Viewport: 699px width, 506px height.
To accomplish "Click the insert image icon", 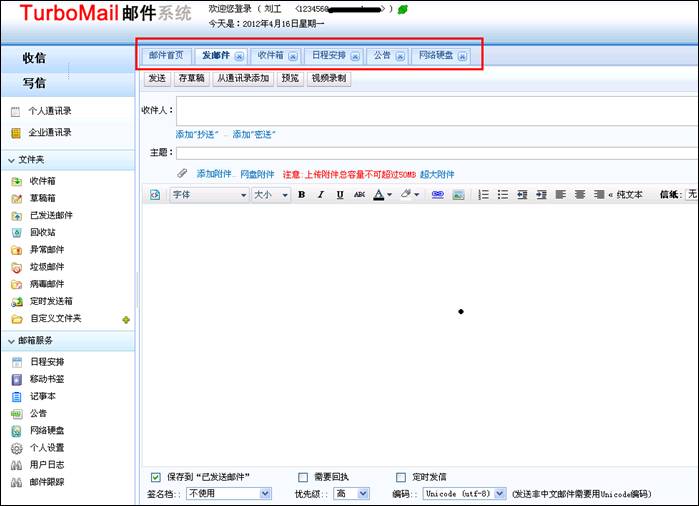I will [x=457, y=195].
